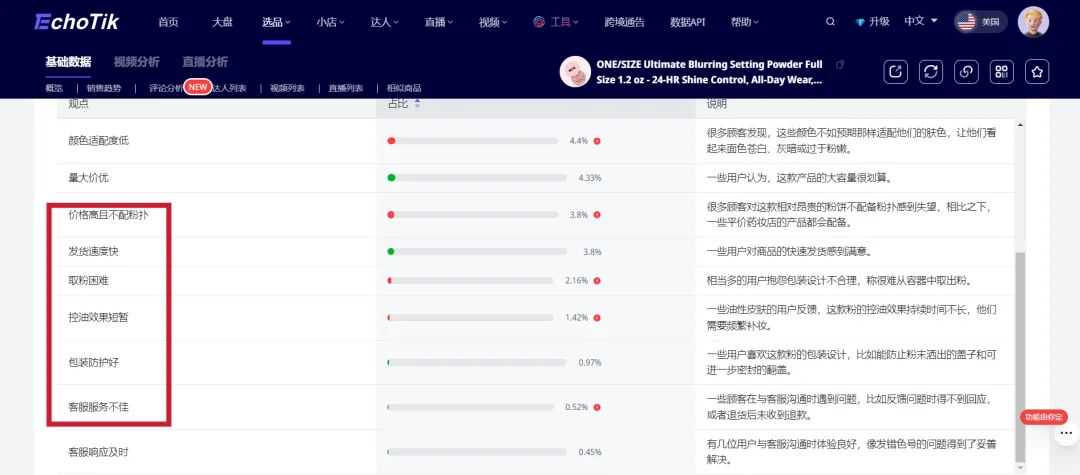
Task: Open product in external link icon
Action: 895,71
